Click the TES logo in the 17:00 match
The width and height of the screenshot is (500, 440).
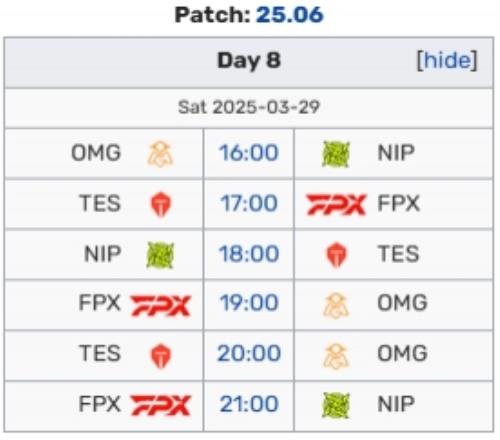[x=161, y=204]
